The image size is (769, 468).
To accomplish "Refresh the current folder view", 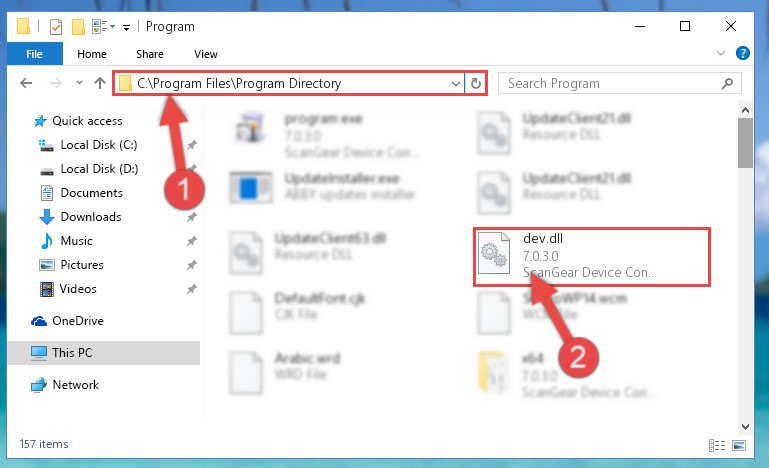I will point(475,83).
